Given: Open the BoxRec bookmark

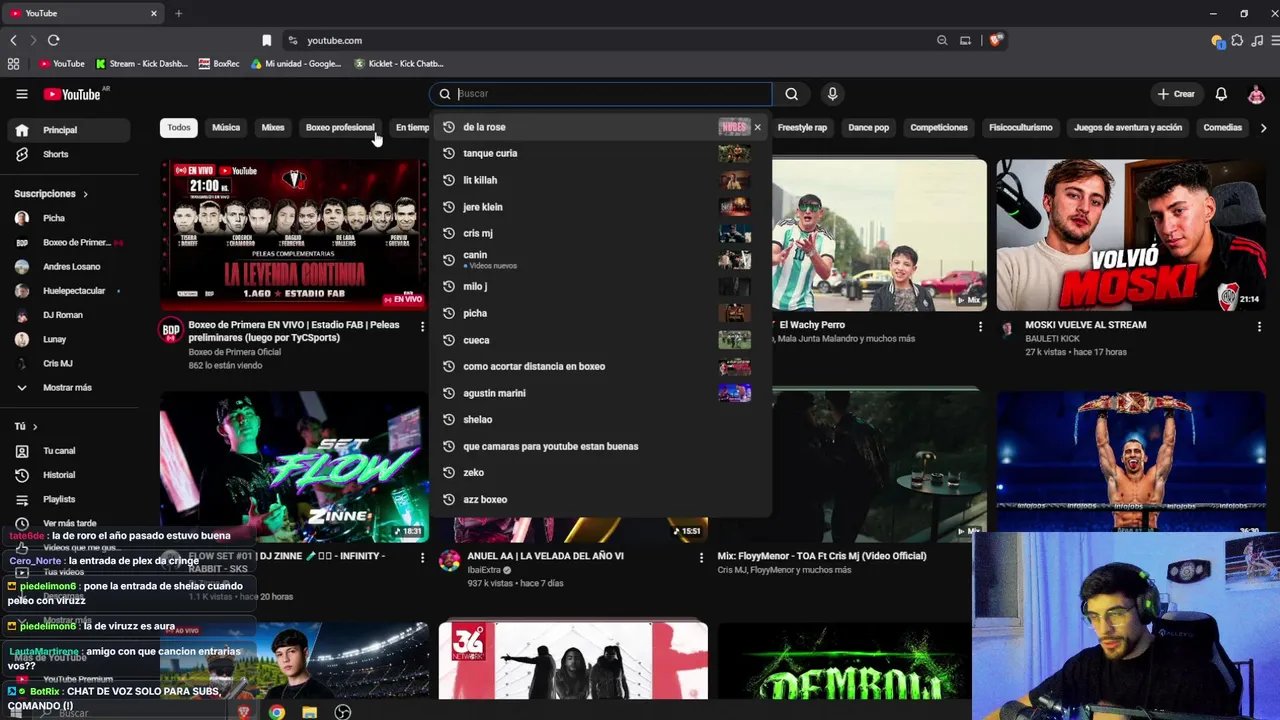Looking at the screenshot, I should (x=219, y=63).
